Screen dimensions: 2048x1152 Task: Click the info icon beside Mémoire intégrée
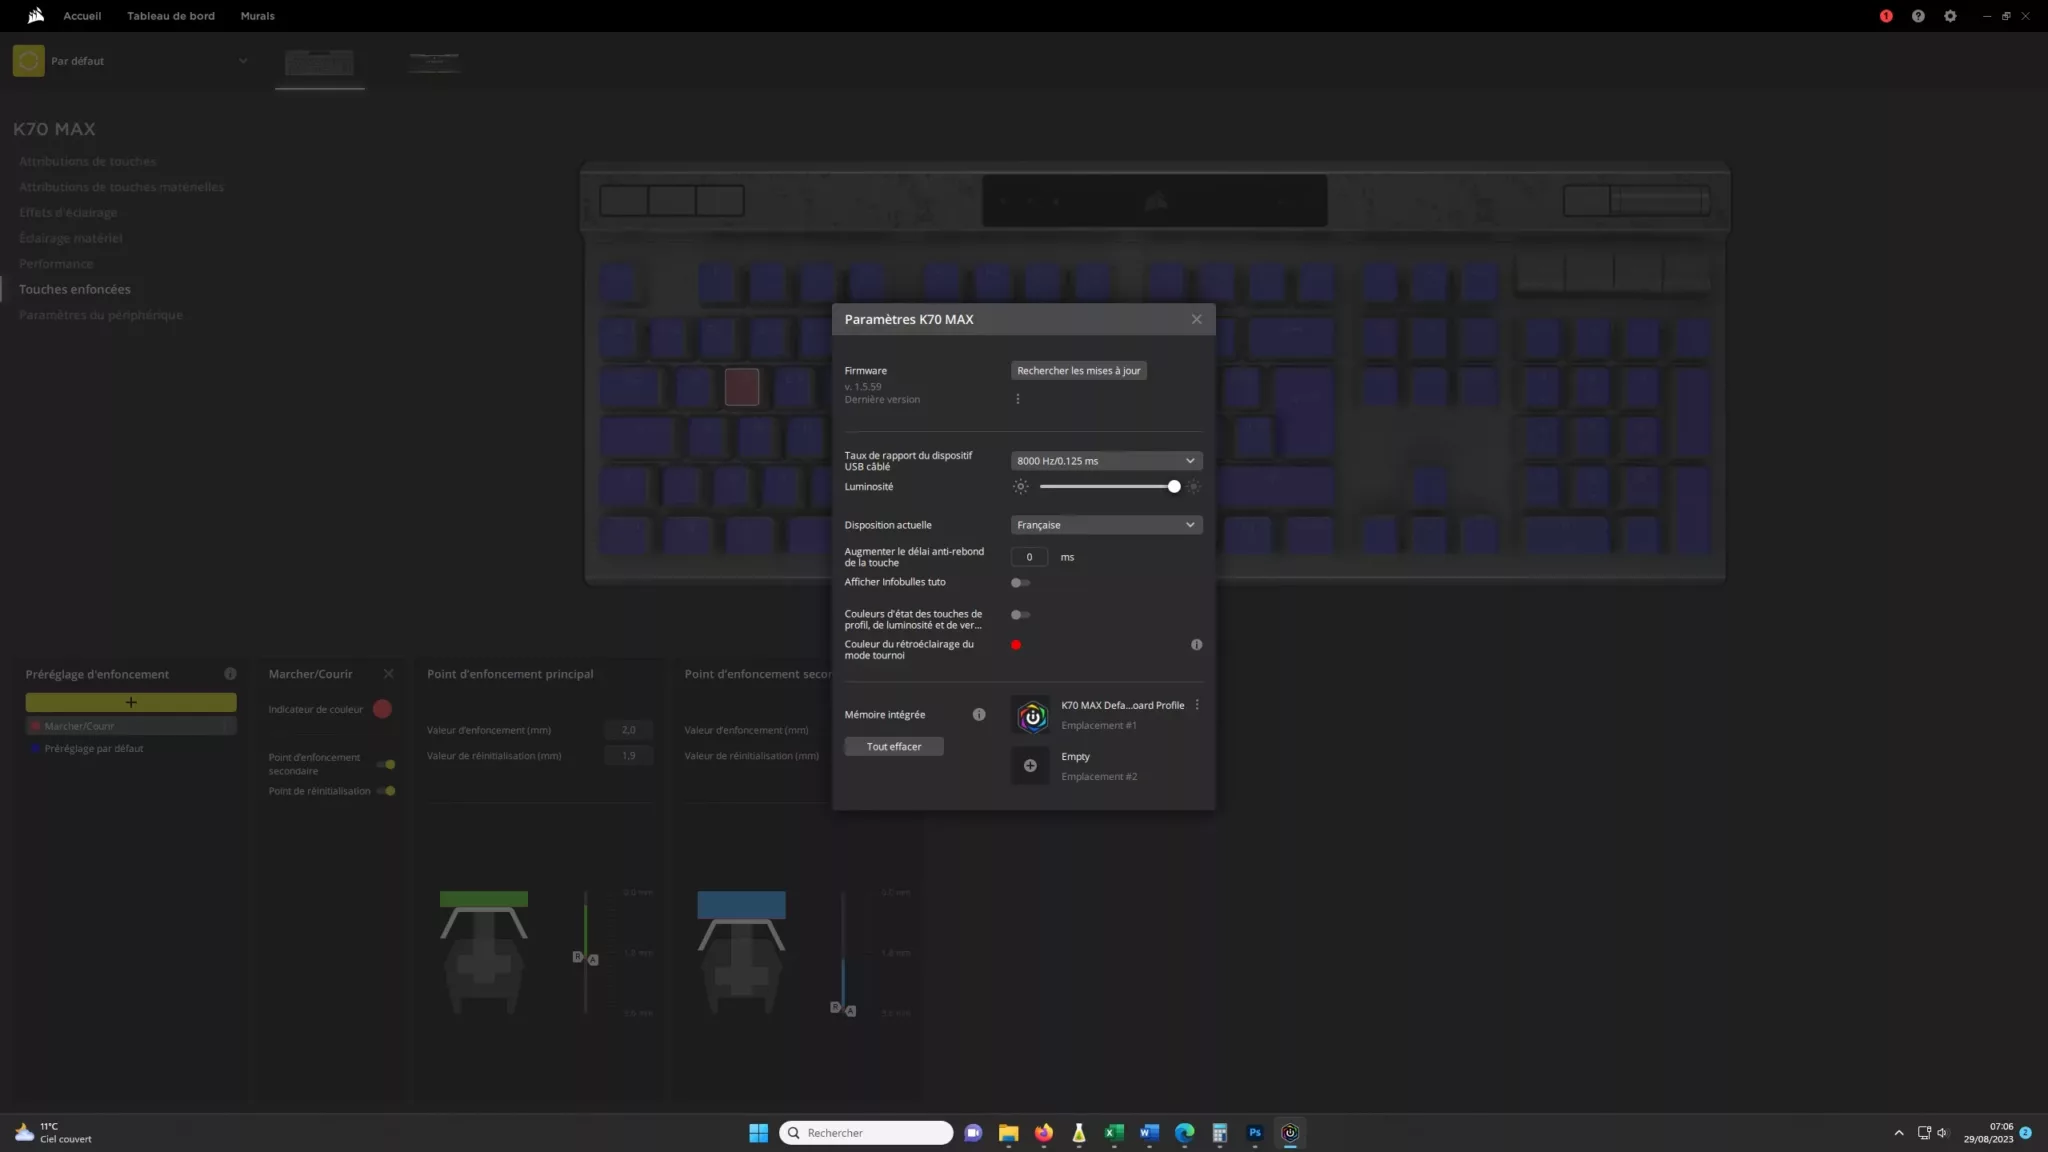(x=979, y=714)
